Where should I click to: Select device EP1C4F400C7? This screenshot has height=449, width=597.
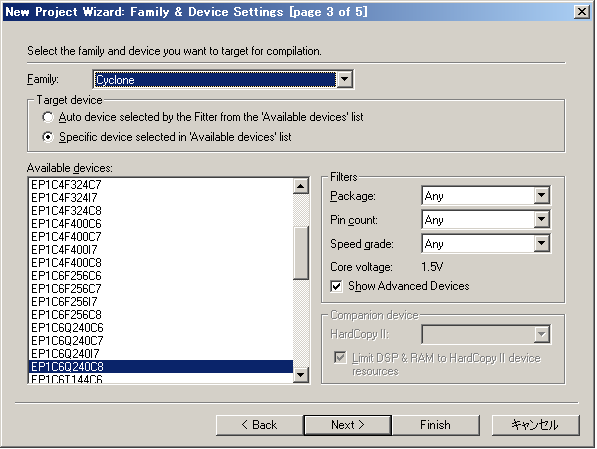(161, 237)
